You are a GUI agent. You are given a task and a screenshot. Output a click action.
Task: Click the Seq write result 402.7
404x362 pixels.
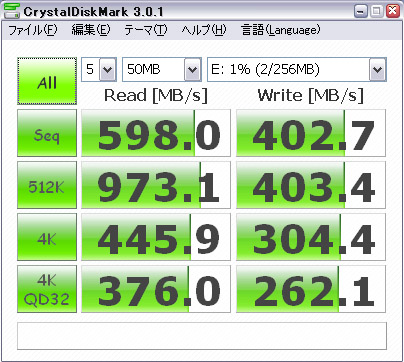(x=311, y=133)
